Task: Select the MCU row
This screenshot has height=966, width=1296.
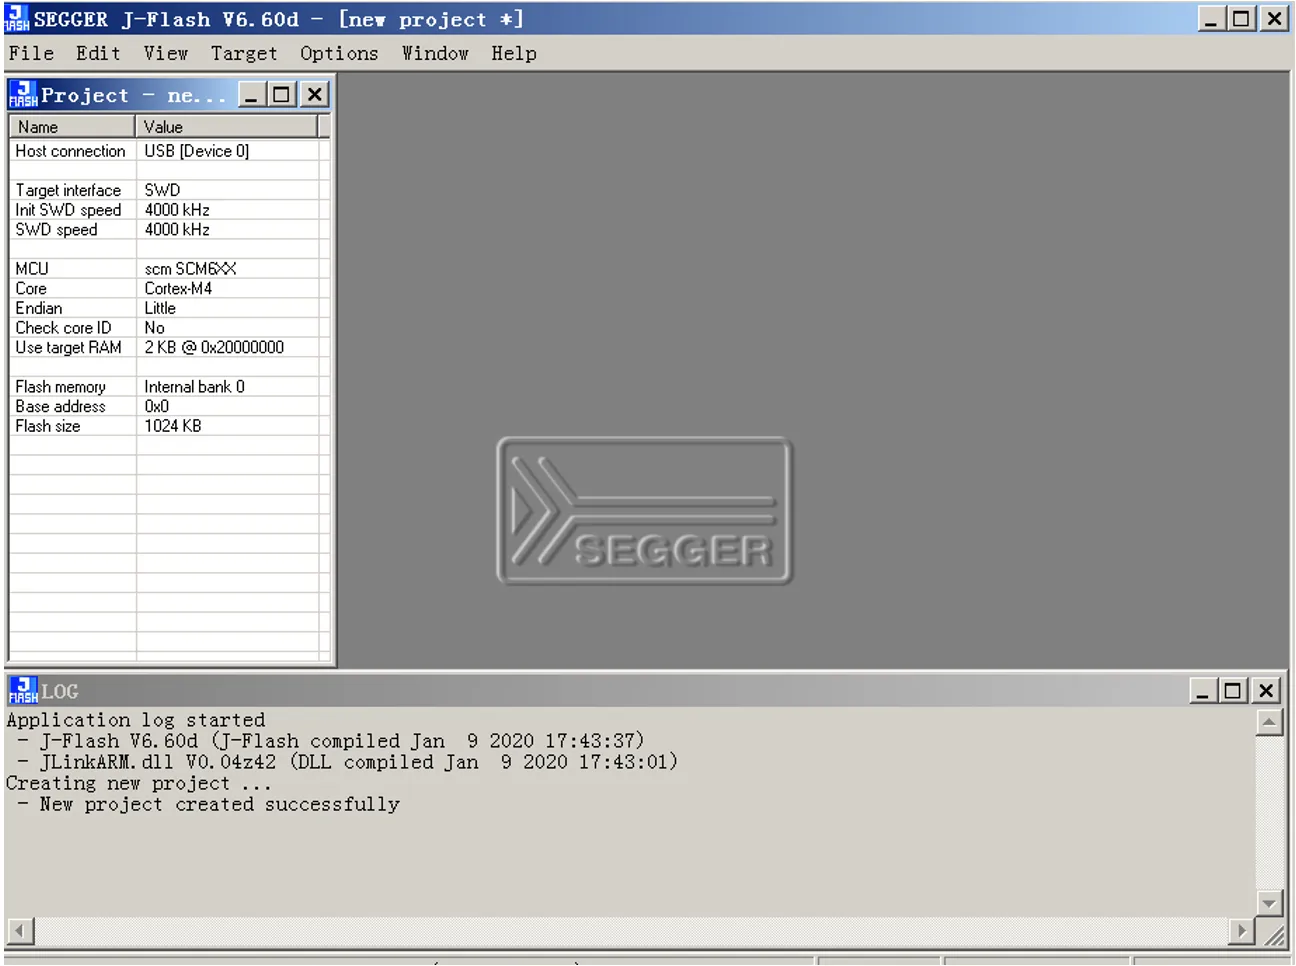Action: click(170, 269)
